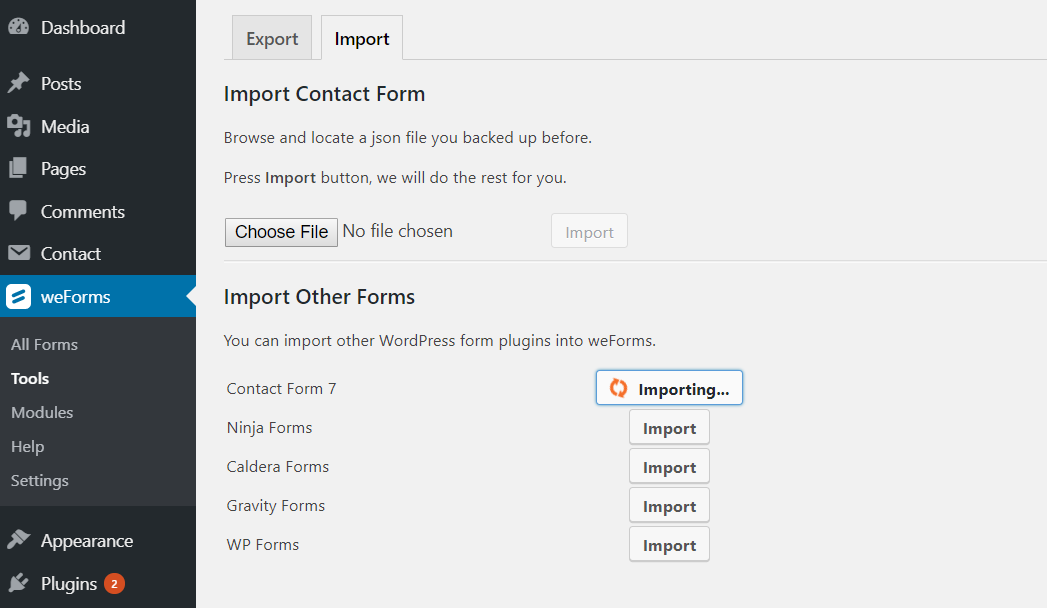Import Caldera Forms into weForms

pos(669,467)
